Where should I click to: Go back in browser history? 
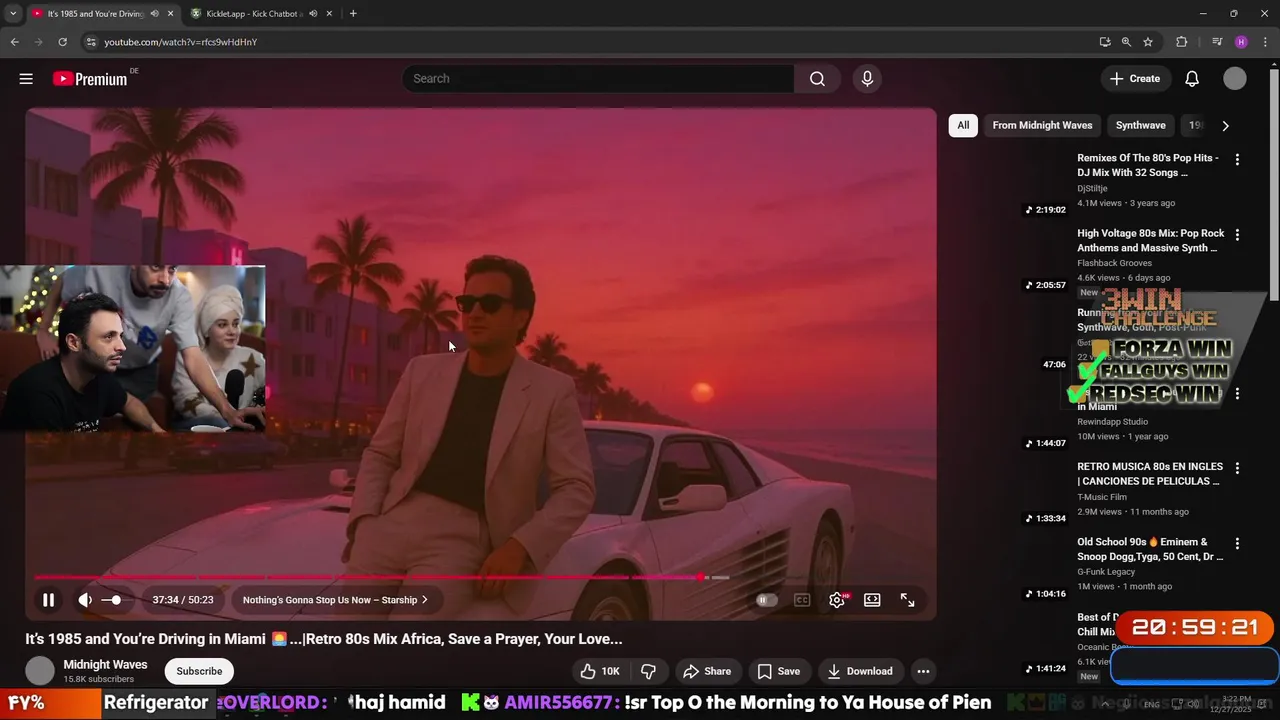tap(14, 42)
